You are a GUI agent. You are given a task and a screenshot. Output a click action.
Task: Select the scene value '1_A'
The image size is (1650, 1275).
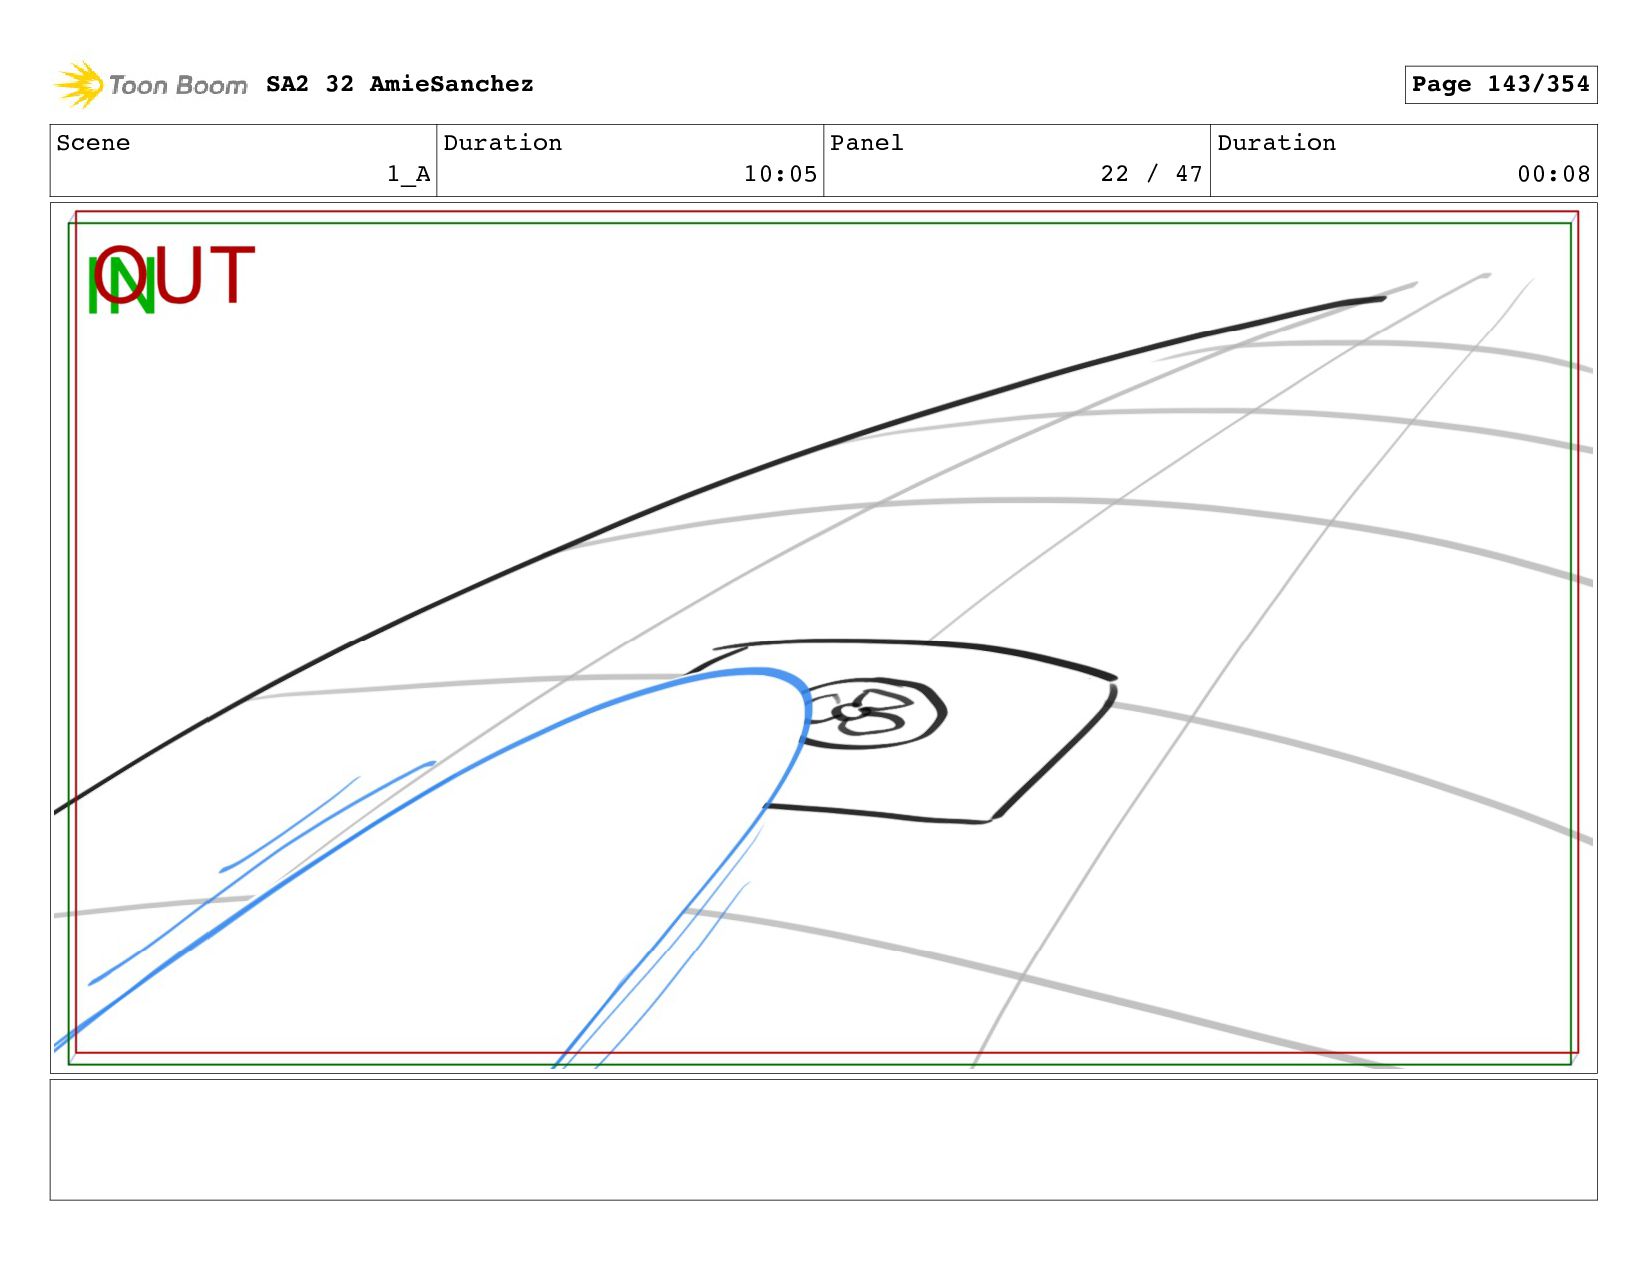tap(409, 174)
